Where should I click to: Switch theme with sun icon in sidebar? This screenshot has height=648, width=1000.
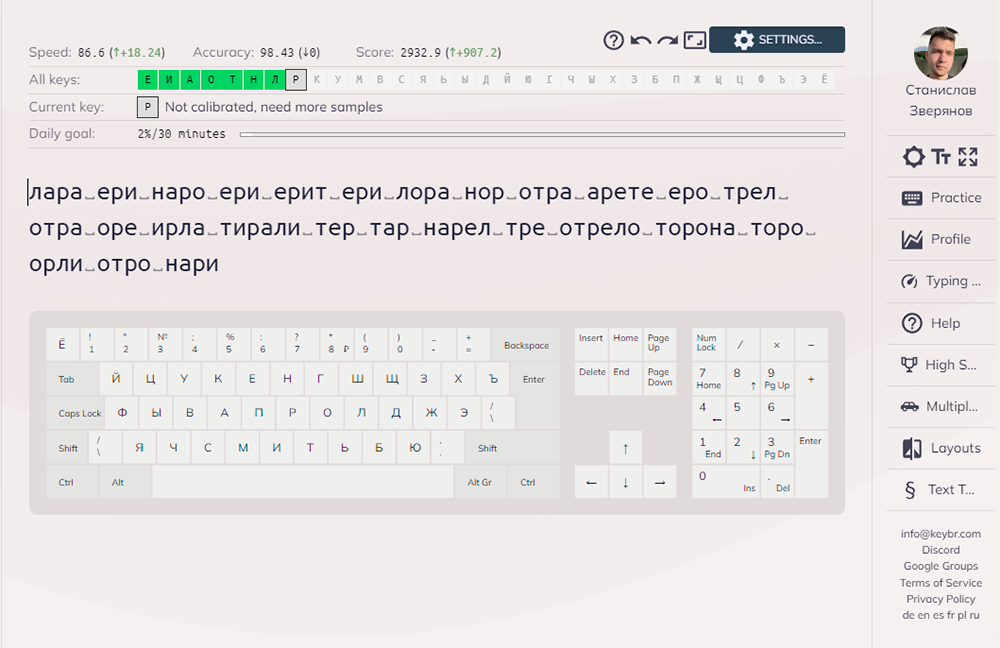(913, 157)
